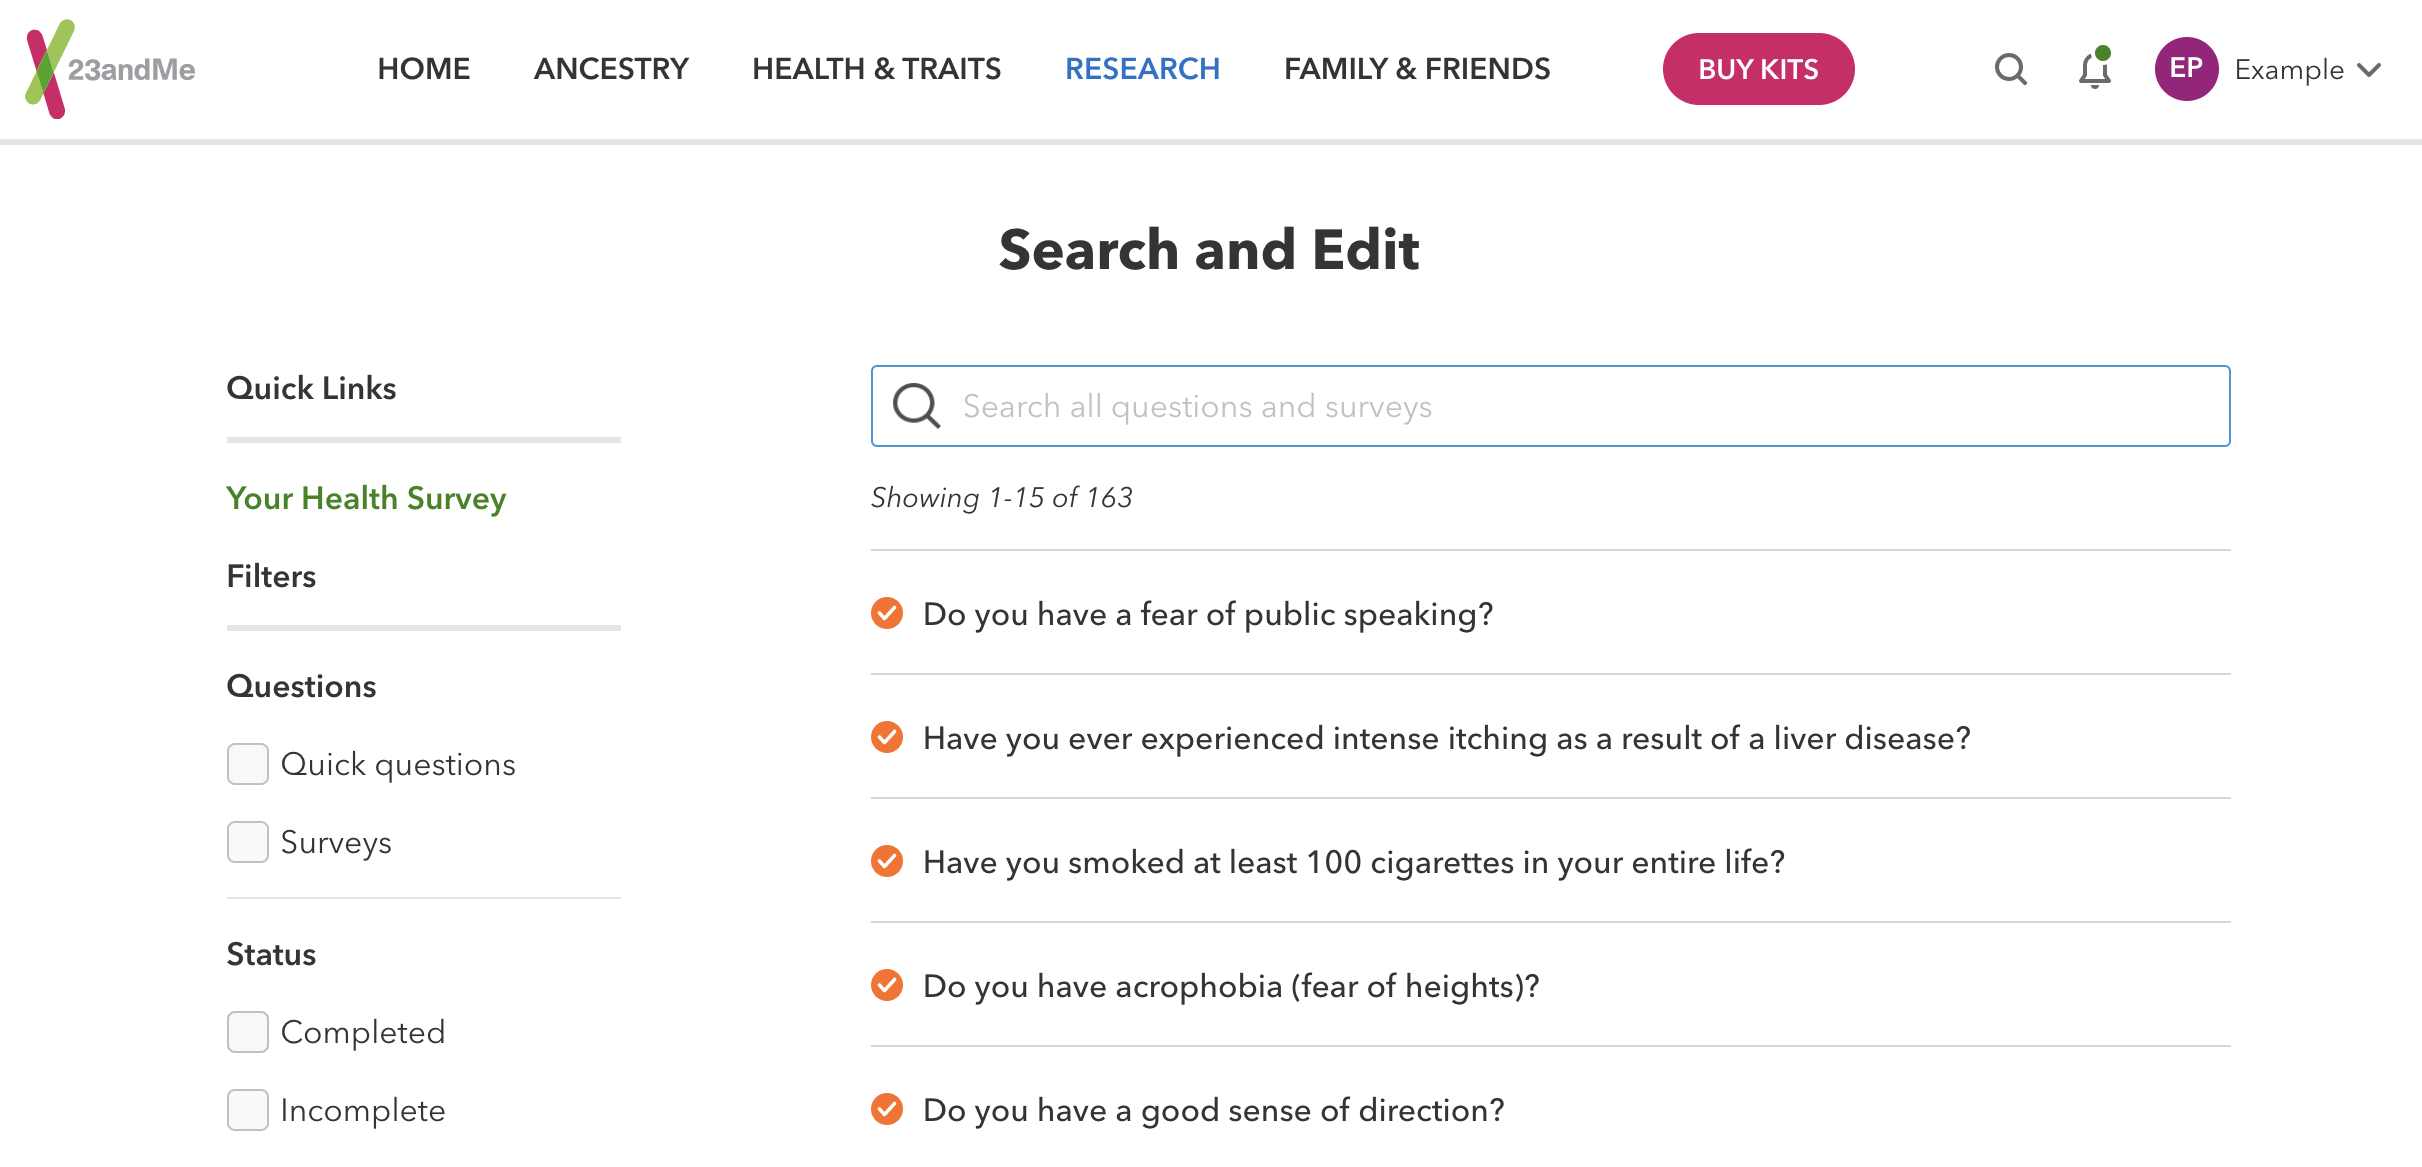
Task: Click the Example account name
Action: click(x=2289, y=70)
